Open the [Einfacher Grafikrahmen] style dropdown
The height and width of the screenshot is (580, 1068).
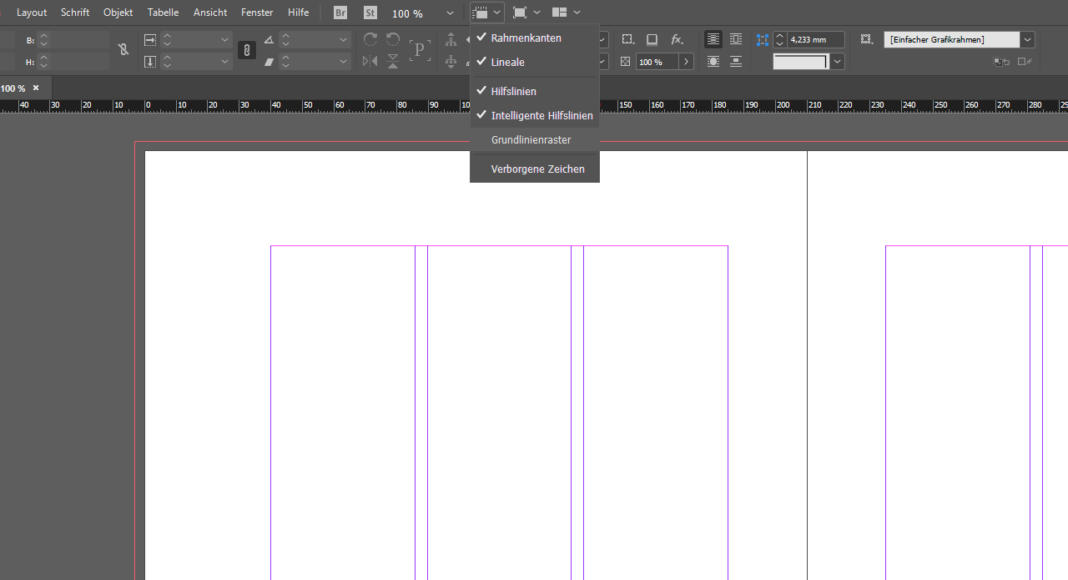tap(1026, 38)
